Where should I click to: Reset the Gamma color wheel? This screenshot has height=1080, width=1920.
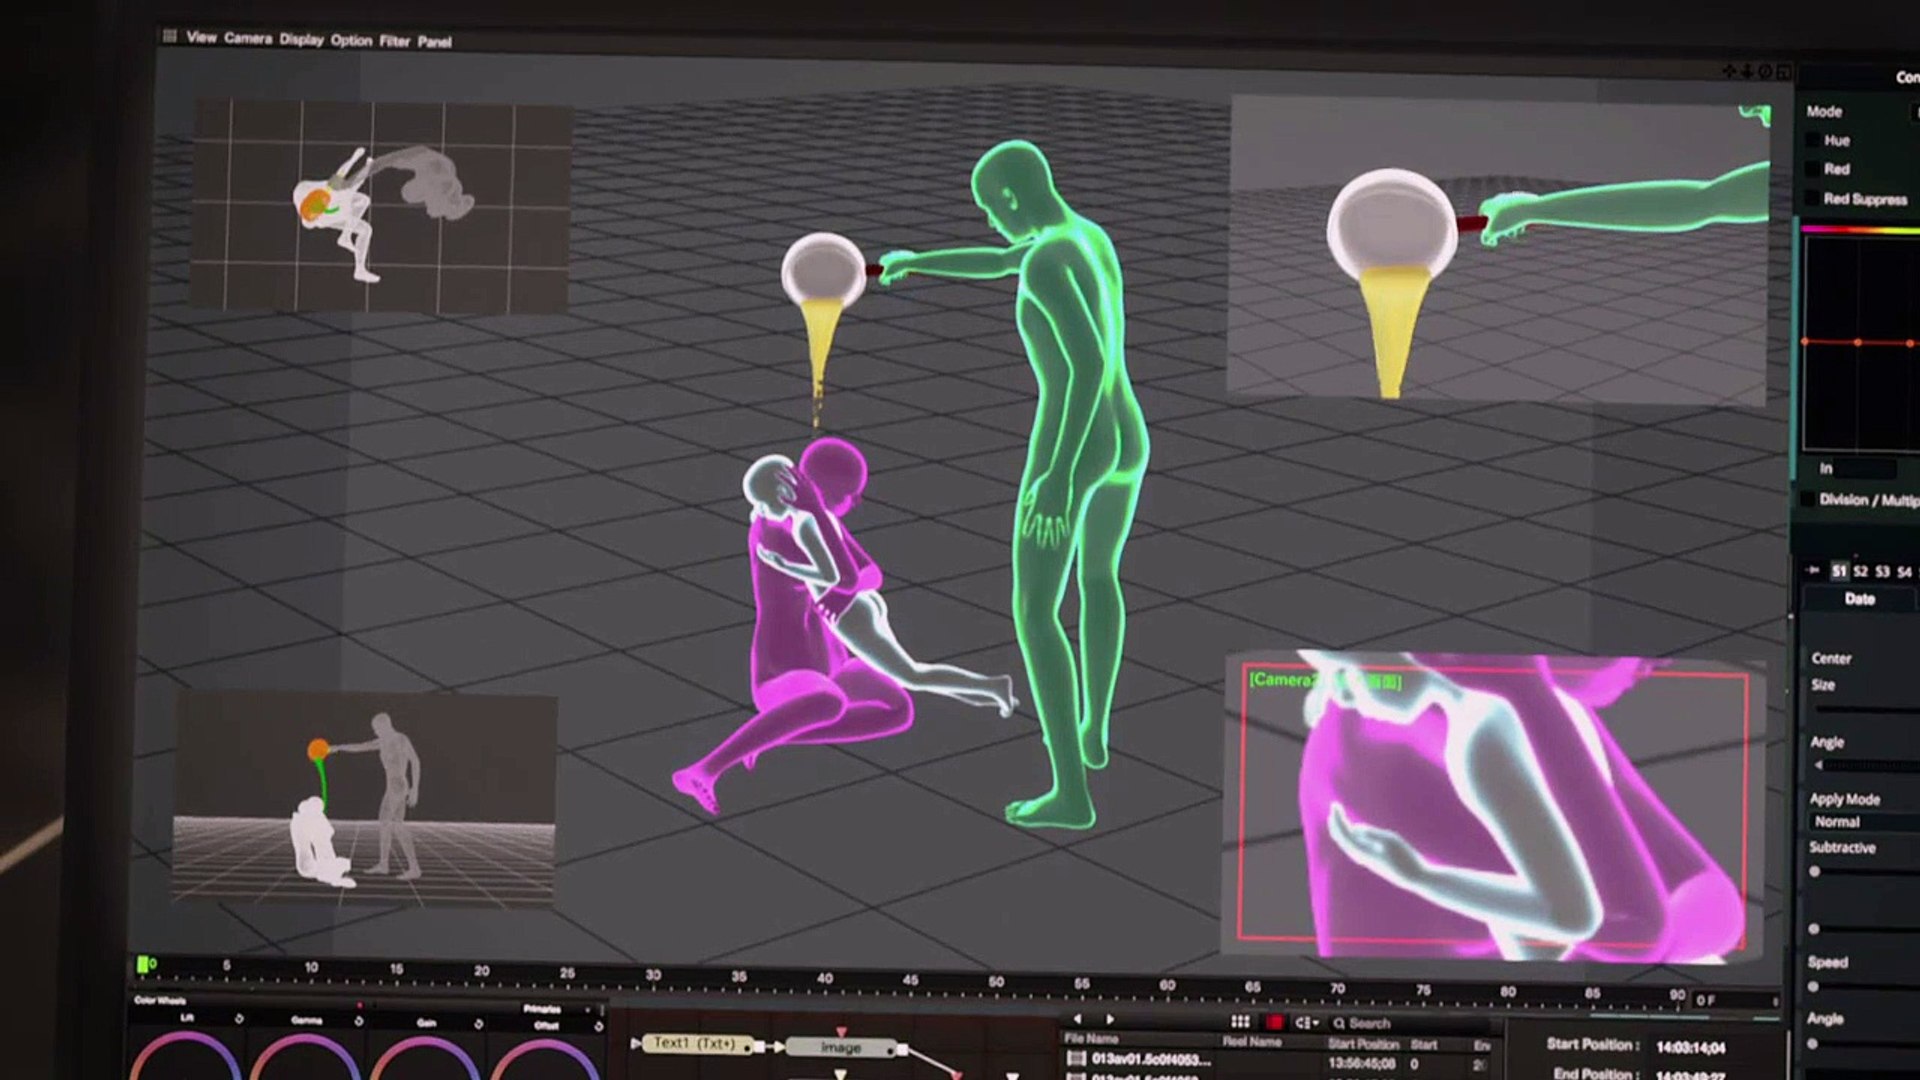[358, 1021]
